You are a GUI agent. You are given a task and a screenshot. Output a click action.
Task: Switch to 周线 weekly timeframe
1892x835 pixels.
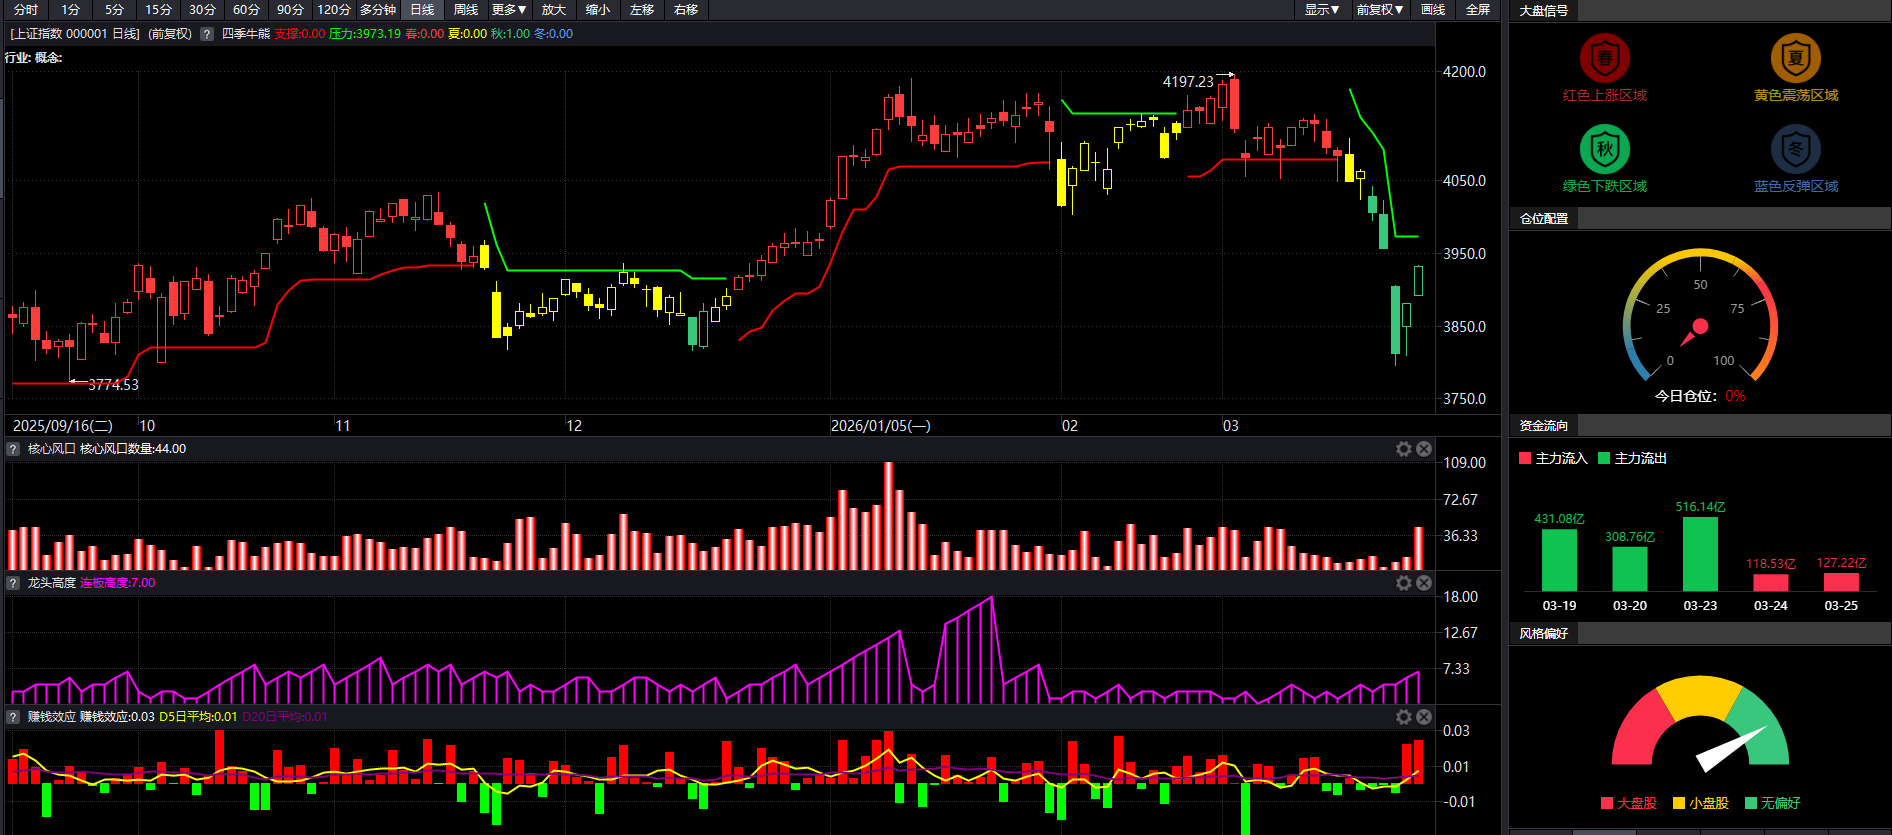tap(466, 10)
